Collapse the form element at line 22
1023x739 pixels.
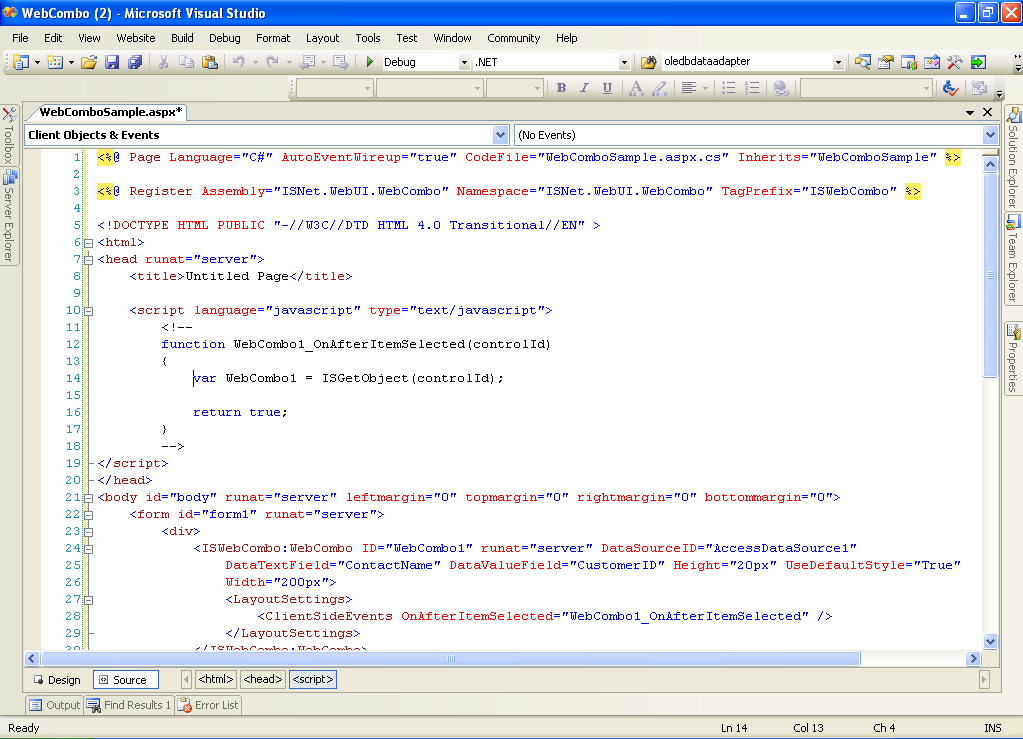point(89,514)
